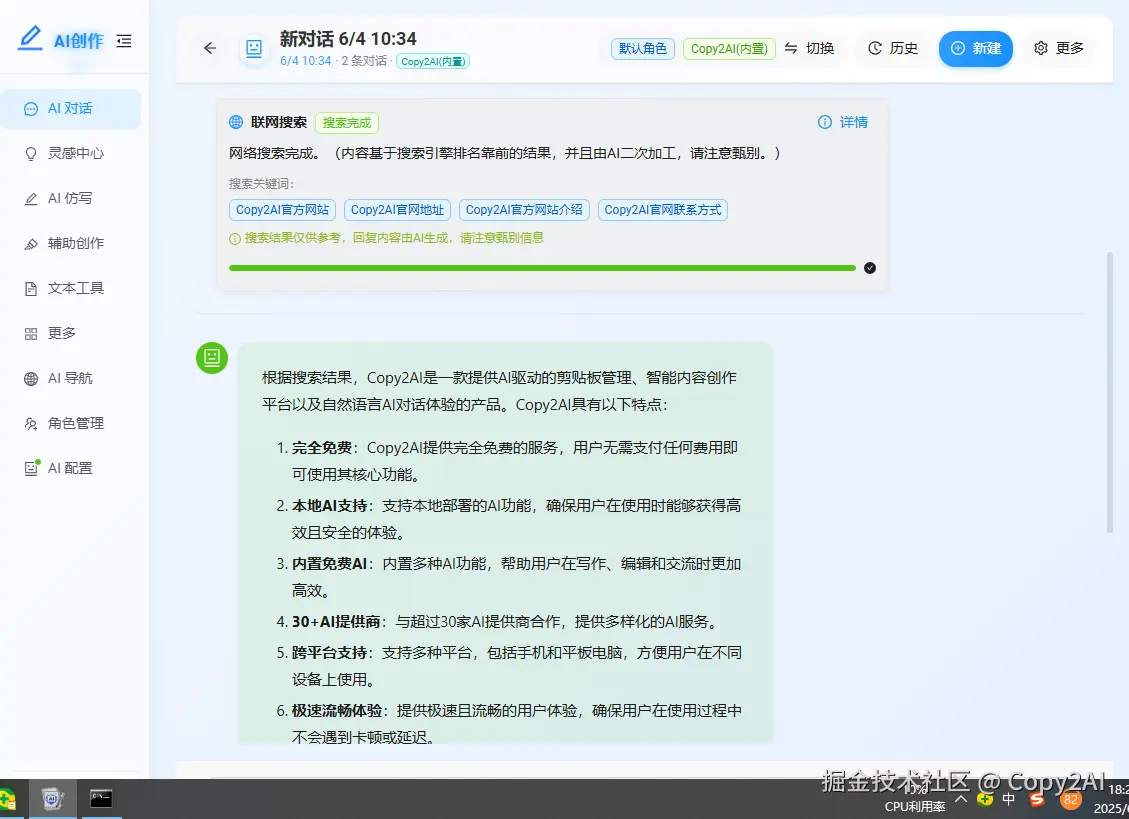The width and height of the screenshot is (1129, 819).
Task: Collapse the sidebar with the menu-fold icon
Action: pyautogui.click(x=124, y=41)
